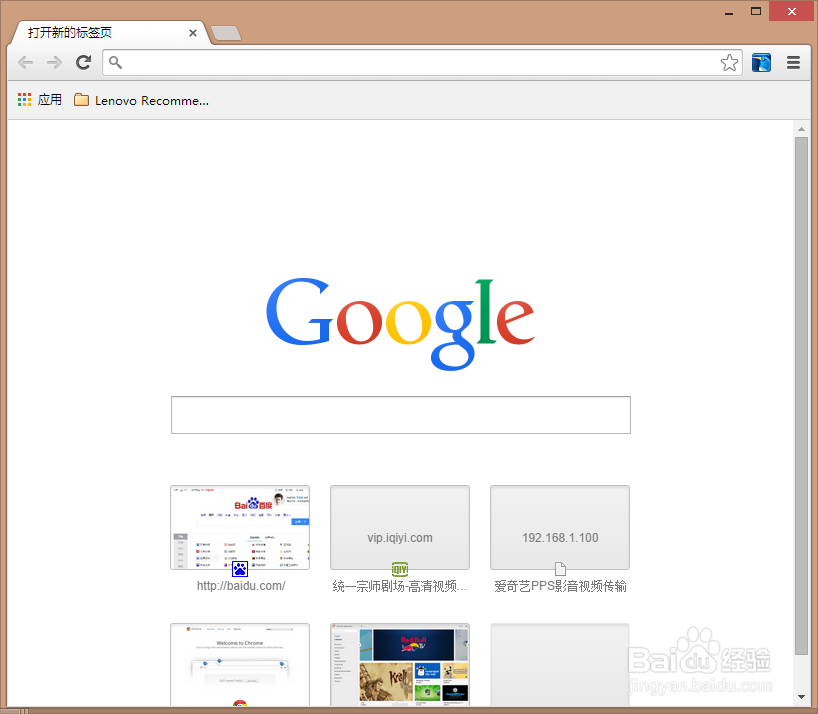Open the Lenovo Recomme... bookmarks folder
The image size is (818, 714).
[141, 100]
